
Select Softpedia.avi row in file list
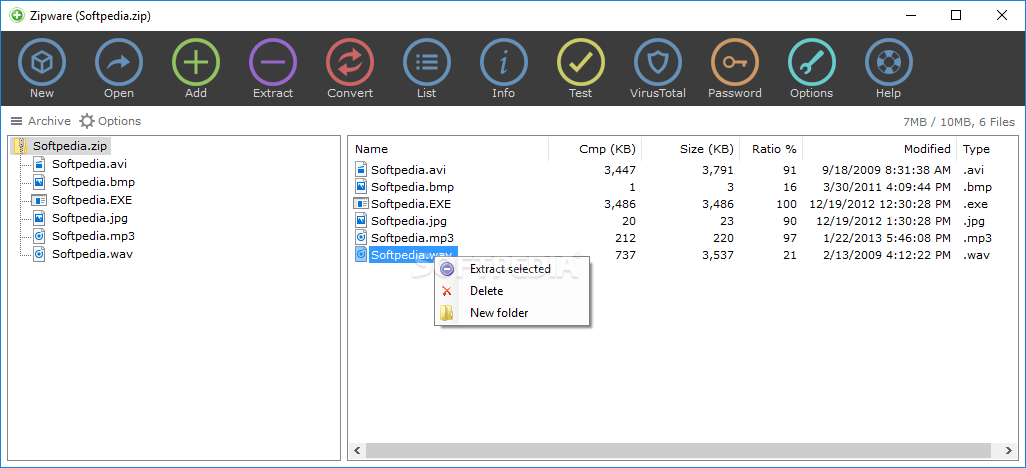[684, 170]
